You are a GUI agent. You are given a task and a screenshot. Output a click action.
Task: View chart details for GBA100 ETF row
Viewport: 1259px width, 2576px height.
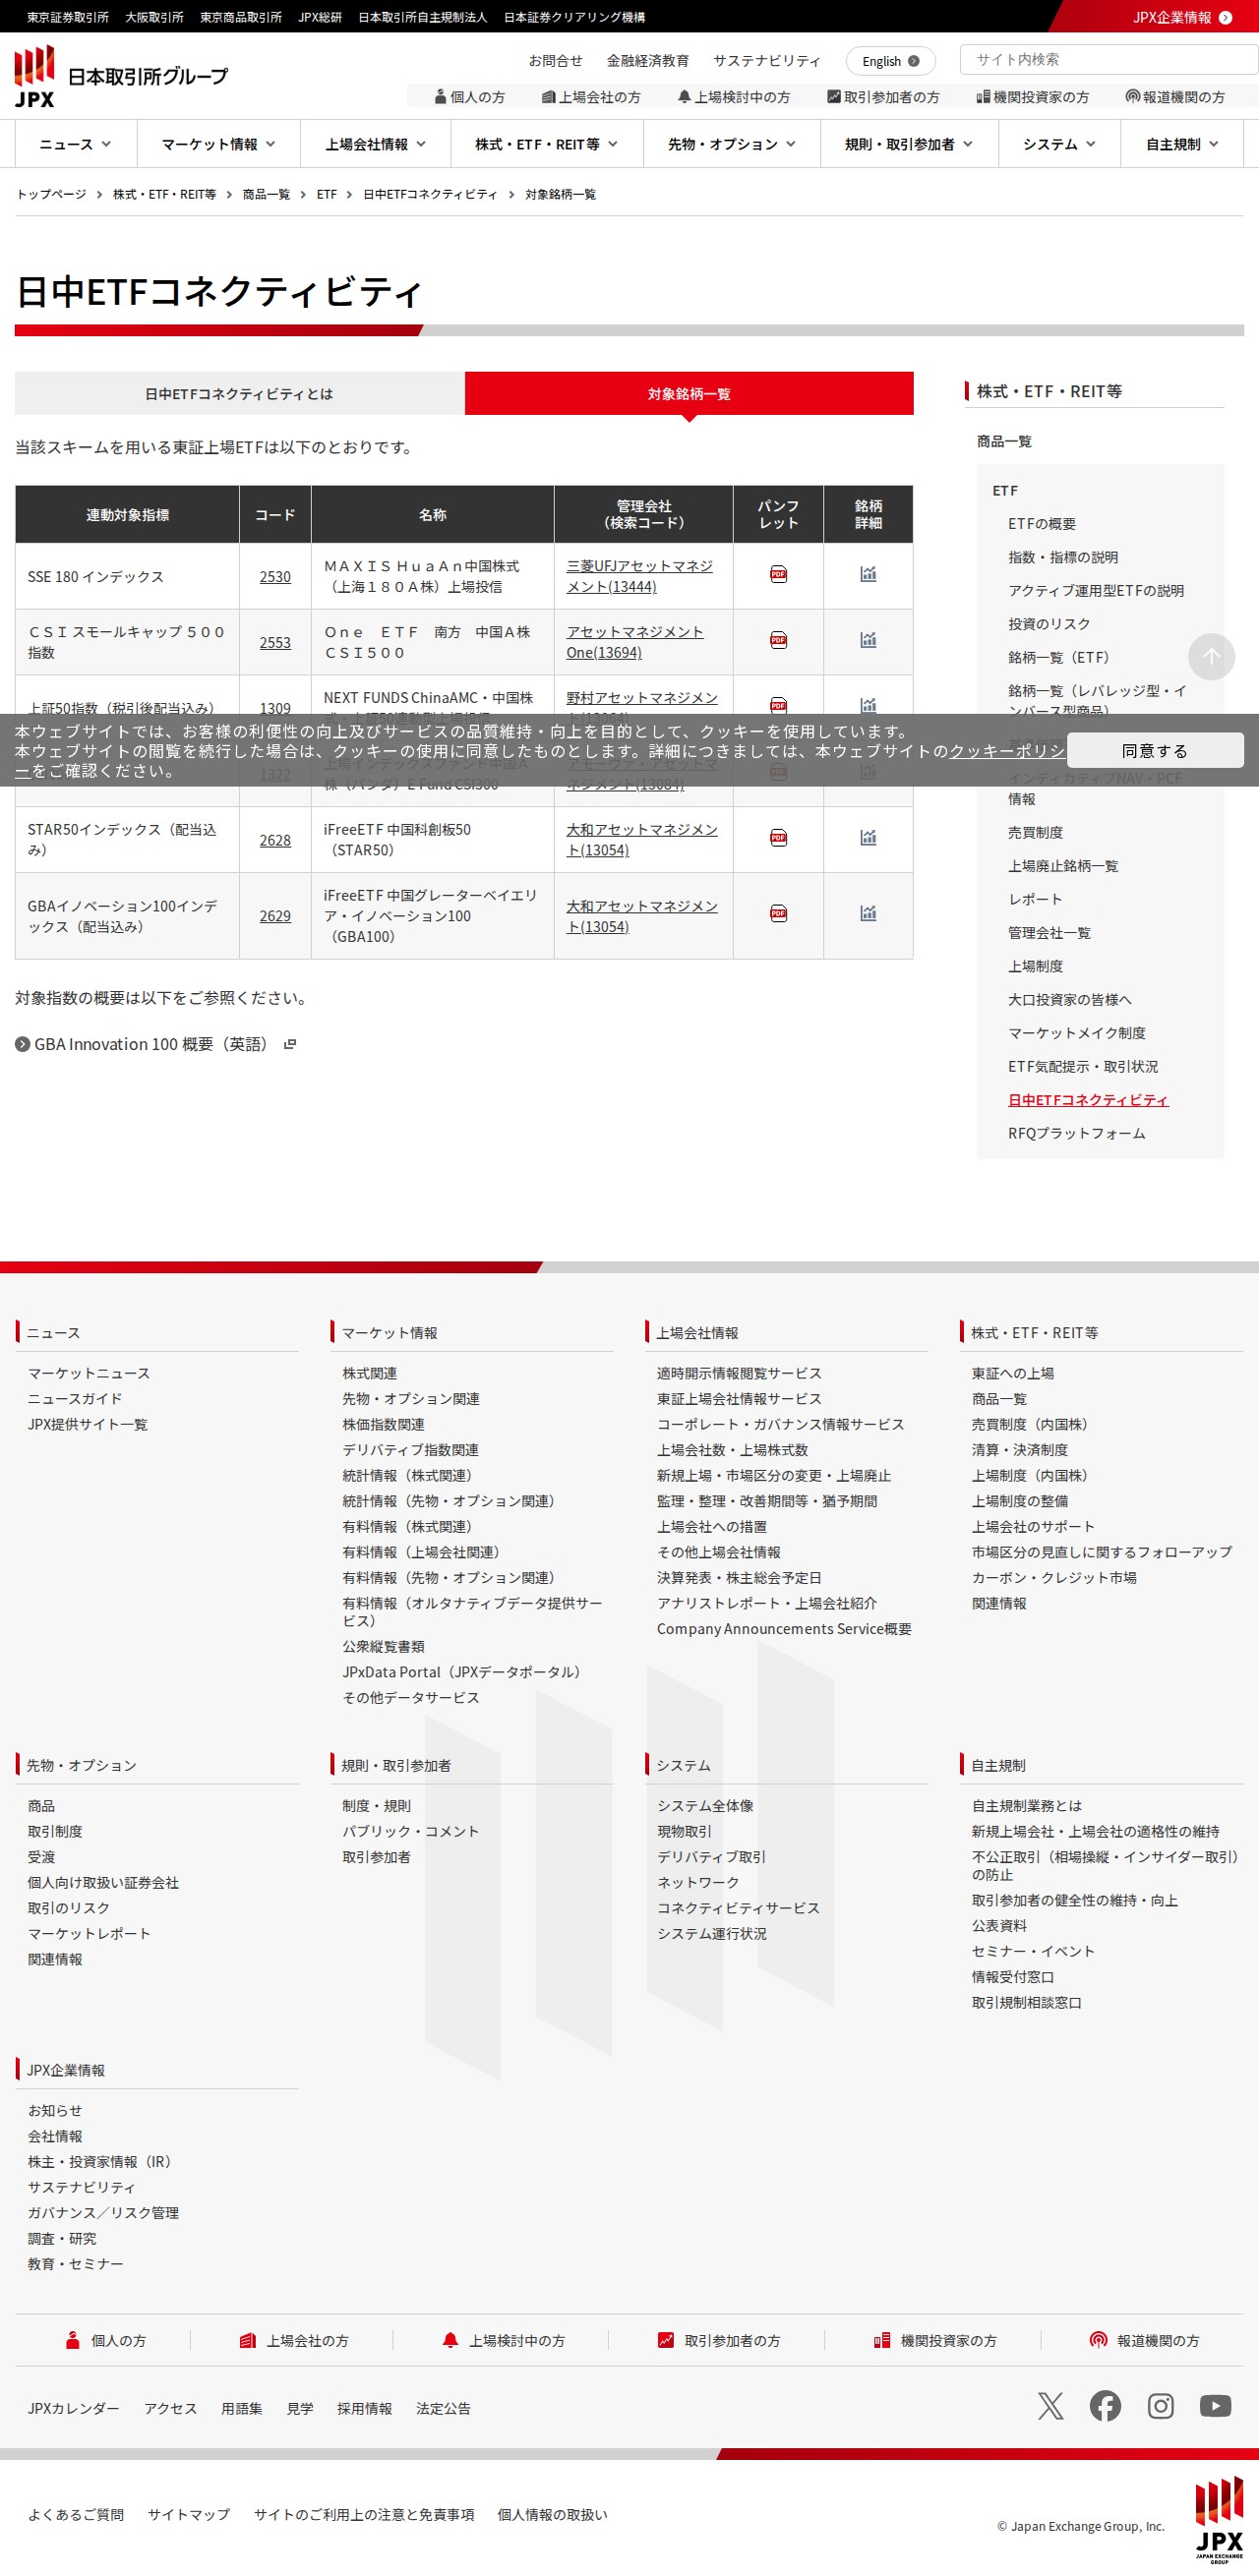click(x=868, y=913)
